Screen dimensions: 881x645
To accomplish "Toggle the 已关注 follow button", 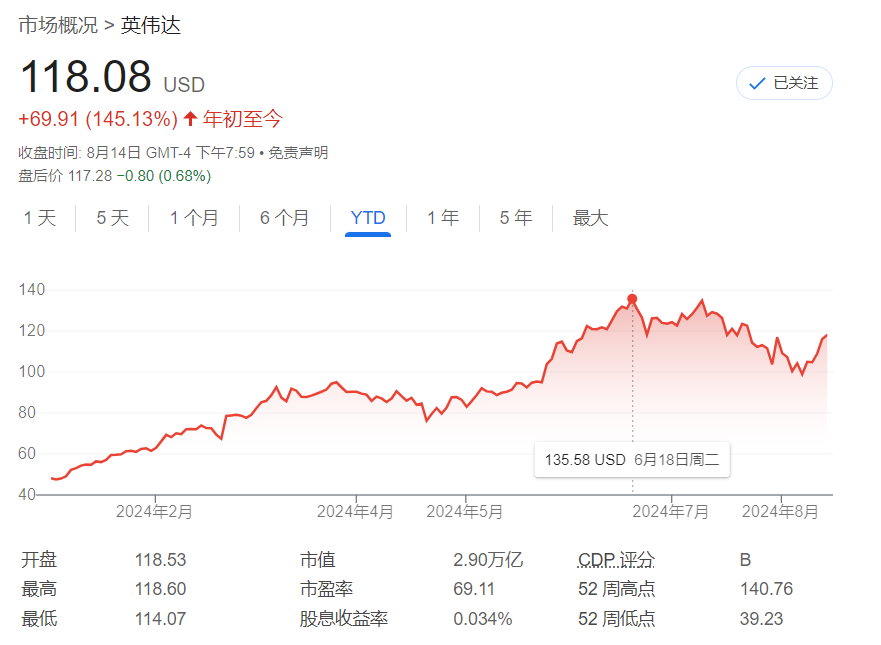I will point(784,83).
